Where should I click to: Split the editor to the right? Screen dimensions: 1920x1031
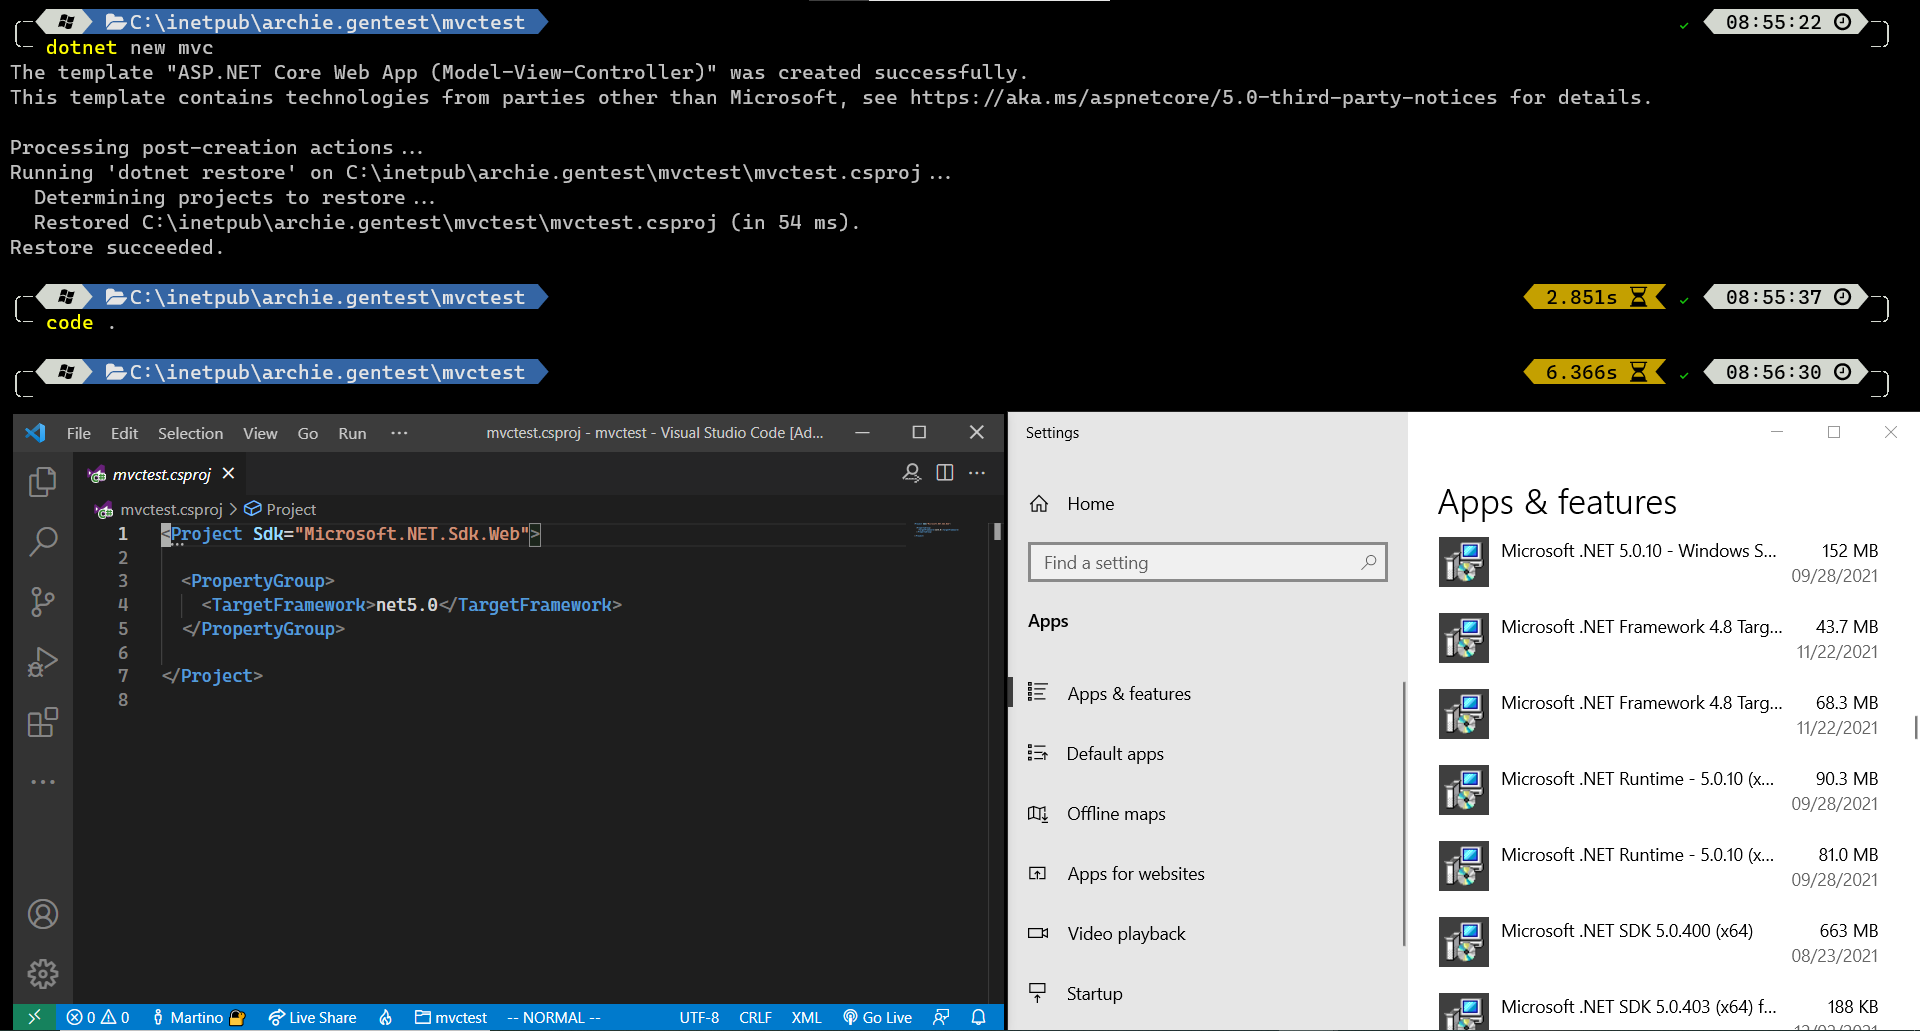coord(944,473)
